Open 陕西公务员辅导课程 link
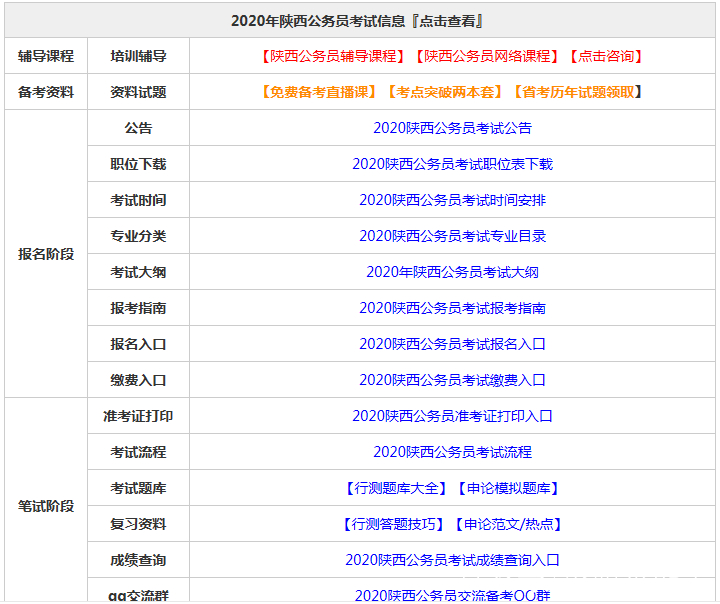The image size is (720, 604). tap(333, 56)
